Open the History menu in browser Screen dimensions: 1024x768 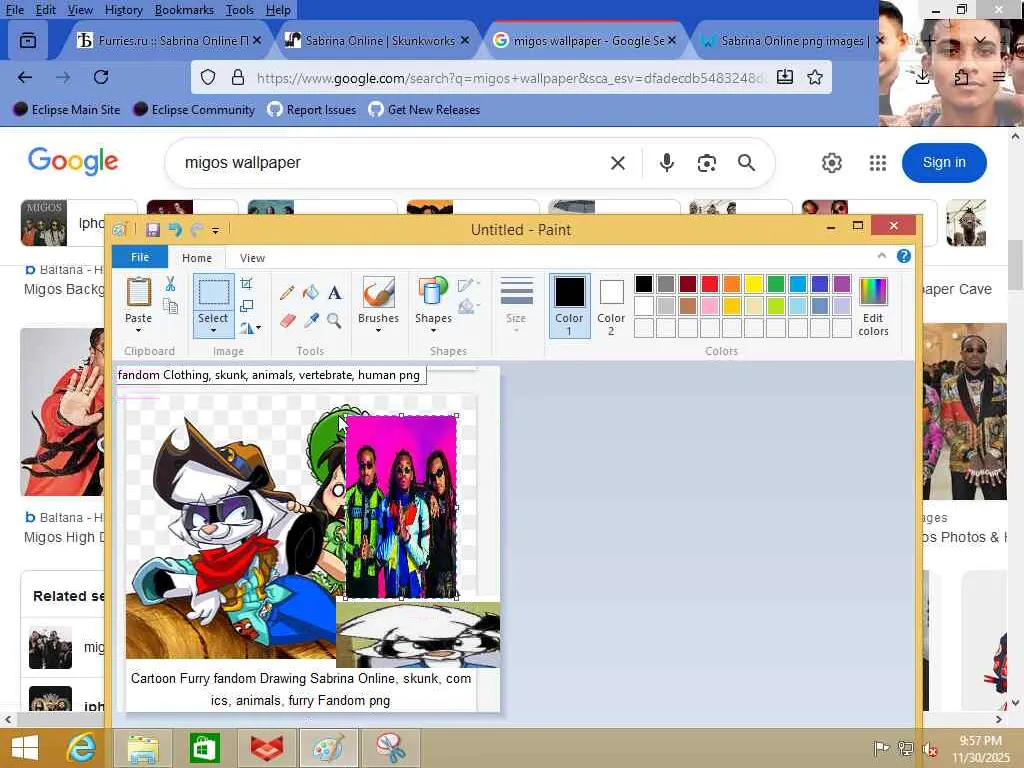123,10
